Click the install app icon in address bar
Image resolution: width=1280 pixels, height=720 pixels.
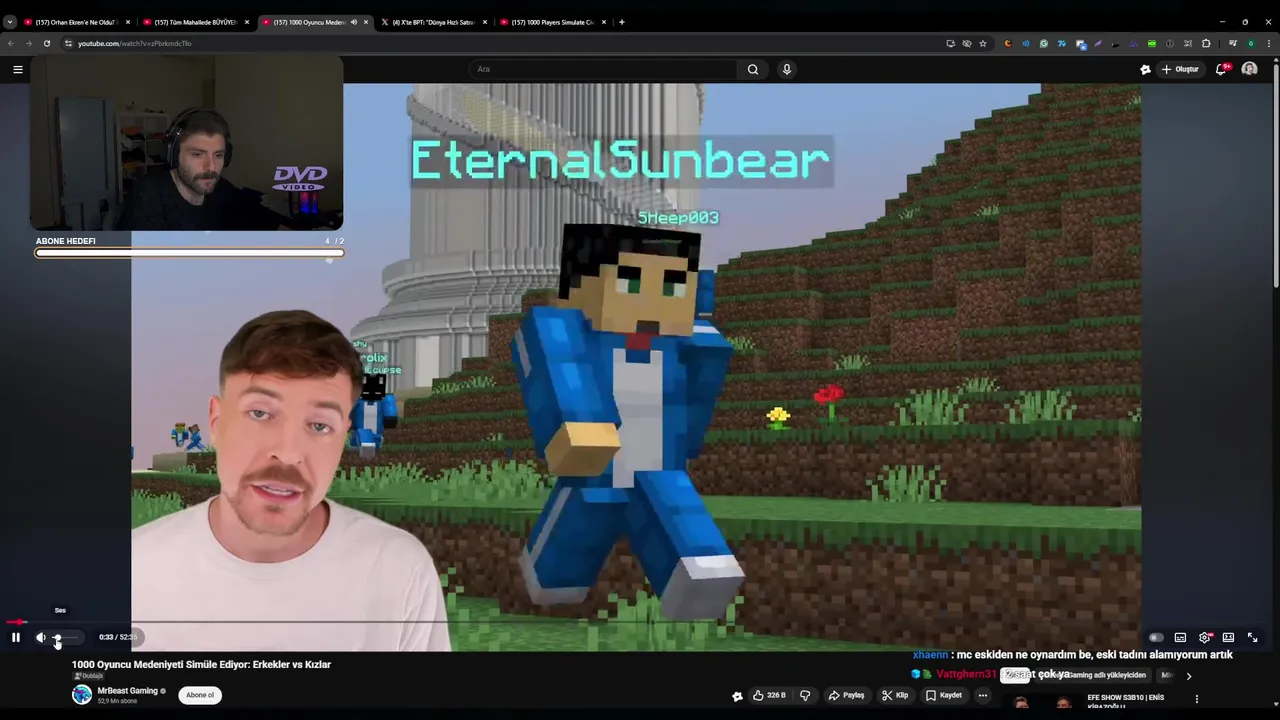pos(950,43)
